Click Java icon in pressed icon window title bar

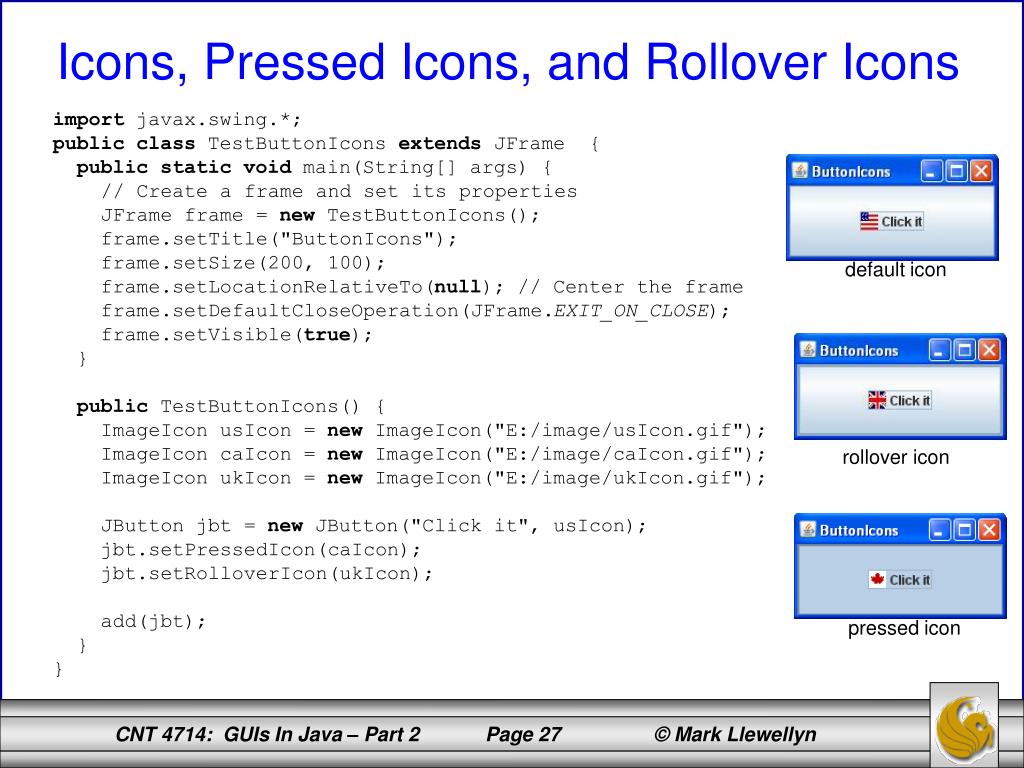pyautogui.click(x=808, y=530)
